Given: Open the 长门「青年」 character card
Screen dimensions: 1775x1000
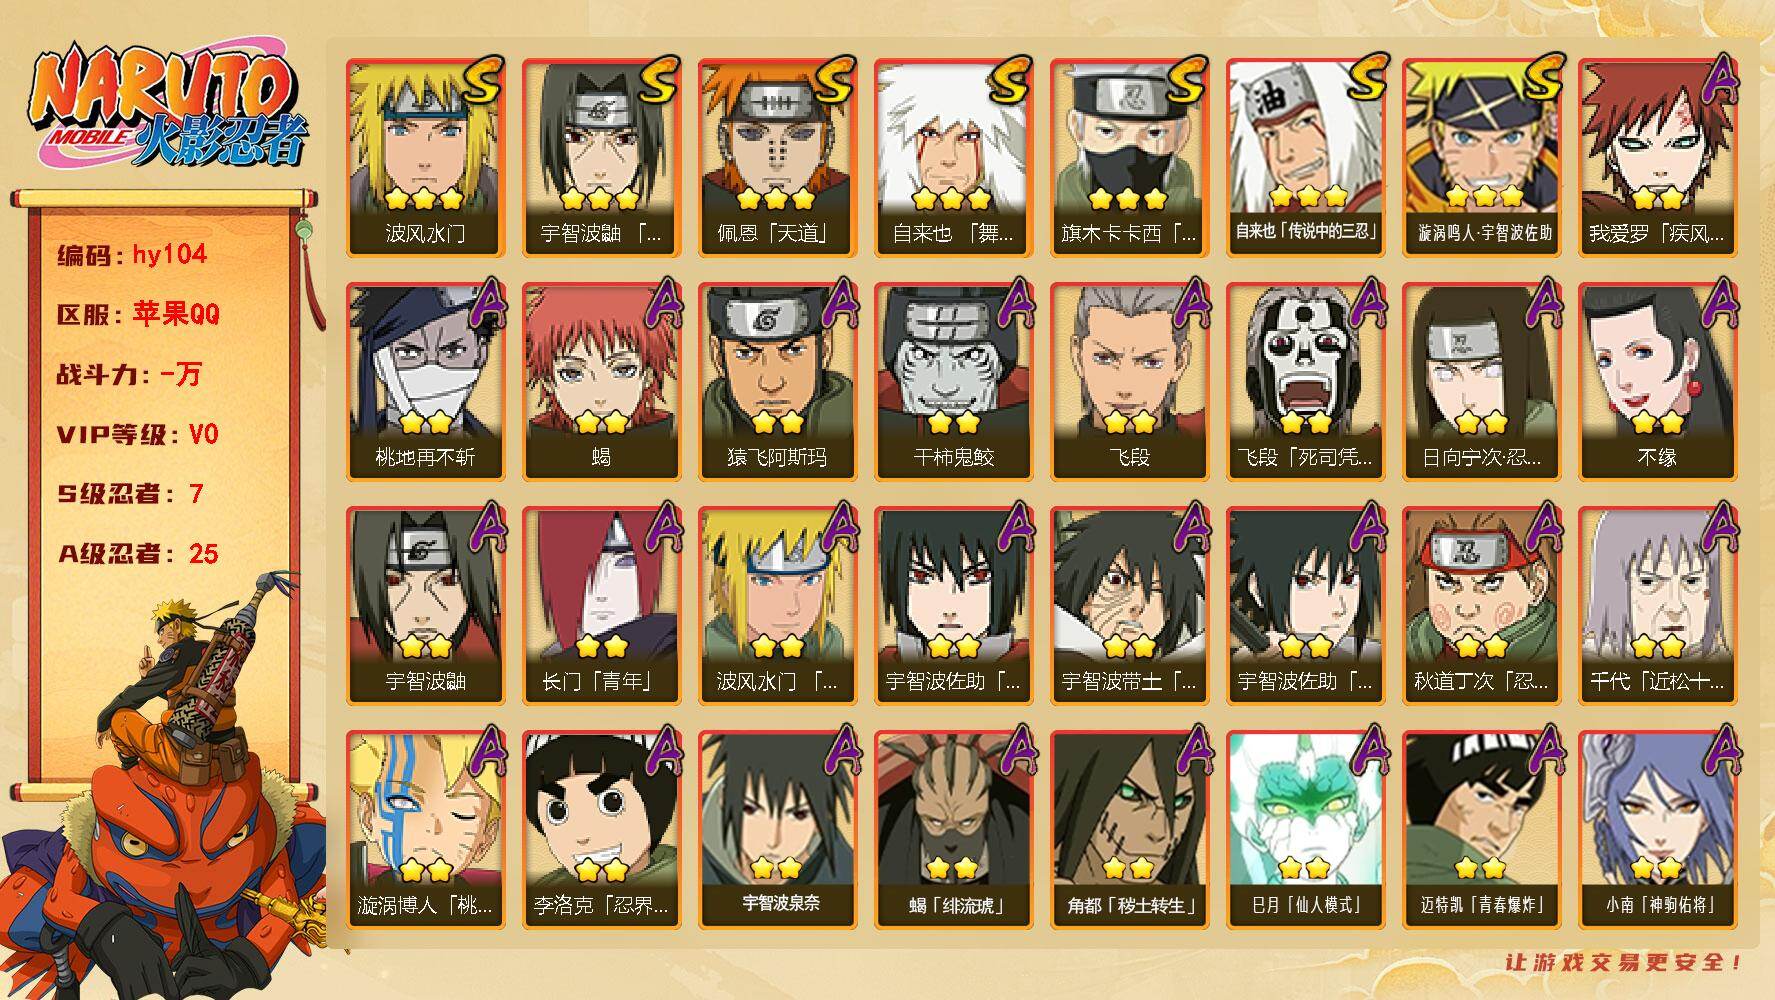Looking at the screenshot, I should (x=601, y=605).
